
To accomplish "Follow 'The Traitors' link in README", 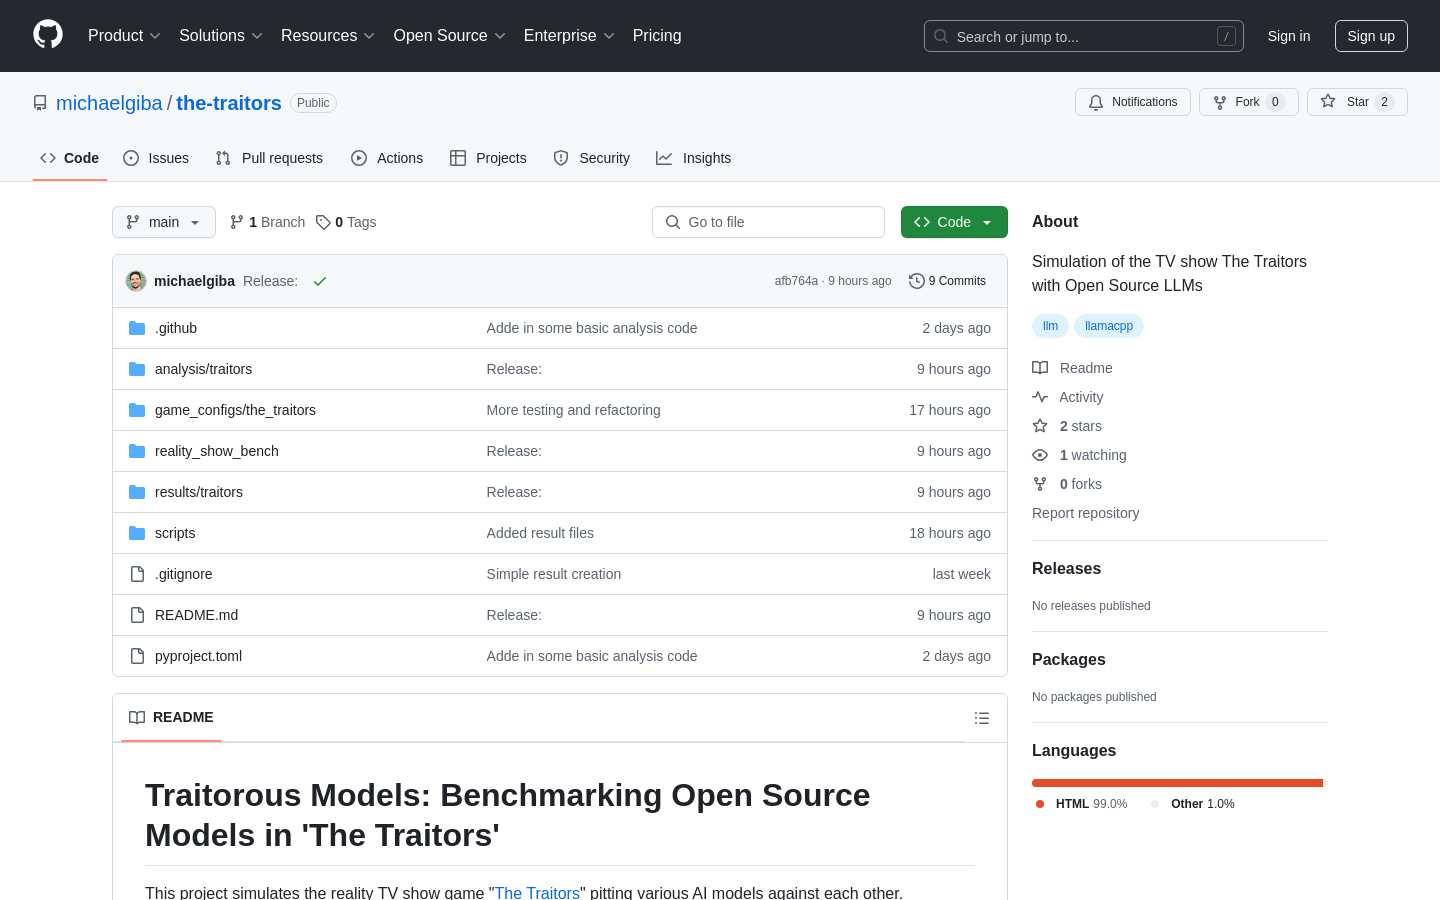I will click(x=537, y=893).
